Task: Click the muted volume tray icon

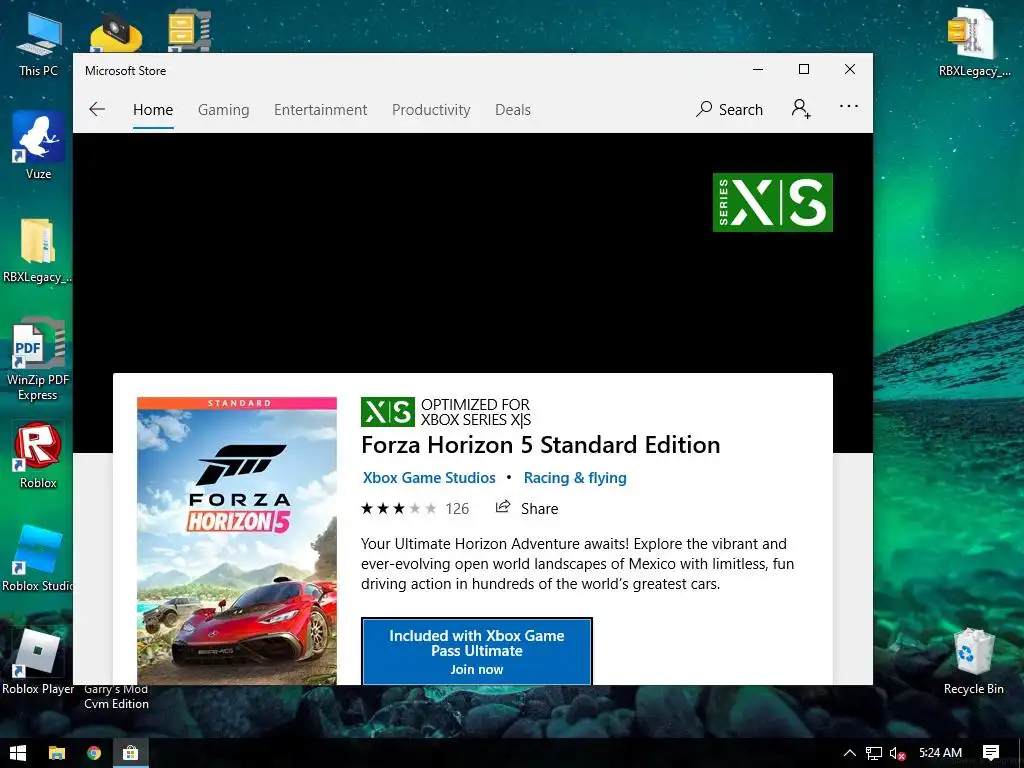Action: click(898, 753)
